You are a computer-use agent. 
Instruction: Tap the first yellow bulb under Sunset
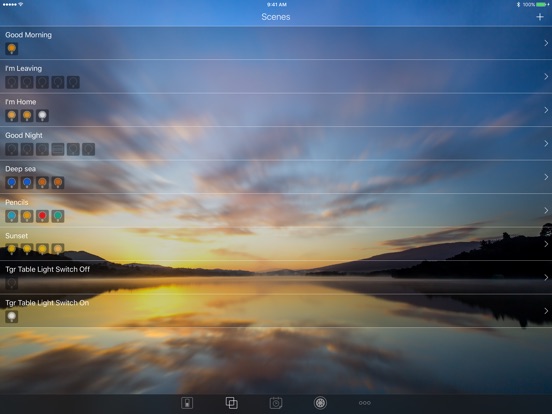[x=12, y=249]
